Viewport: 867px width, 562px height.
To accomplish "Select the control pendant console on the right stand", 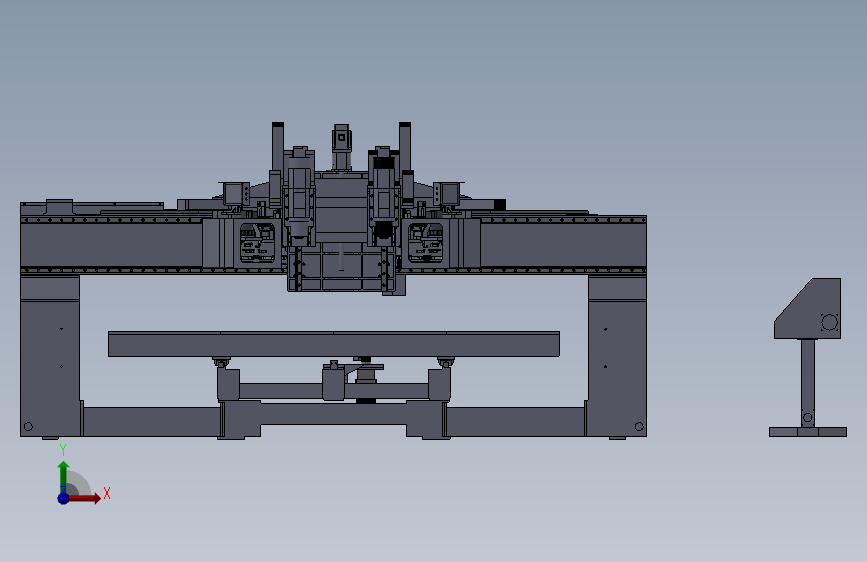I will pyautogui.click(x=807, y=309).
